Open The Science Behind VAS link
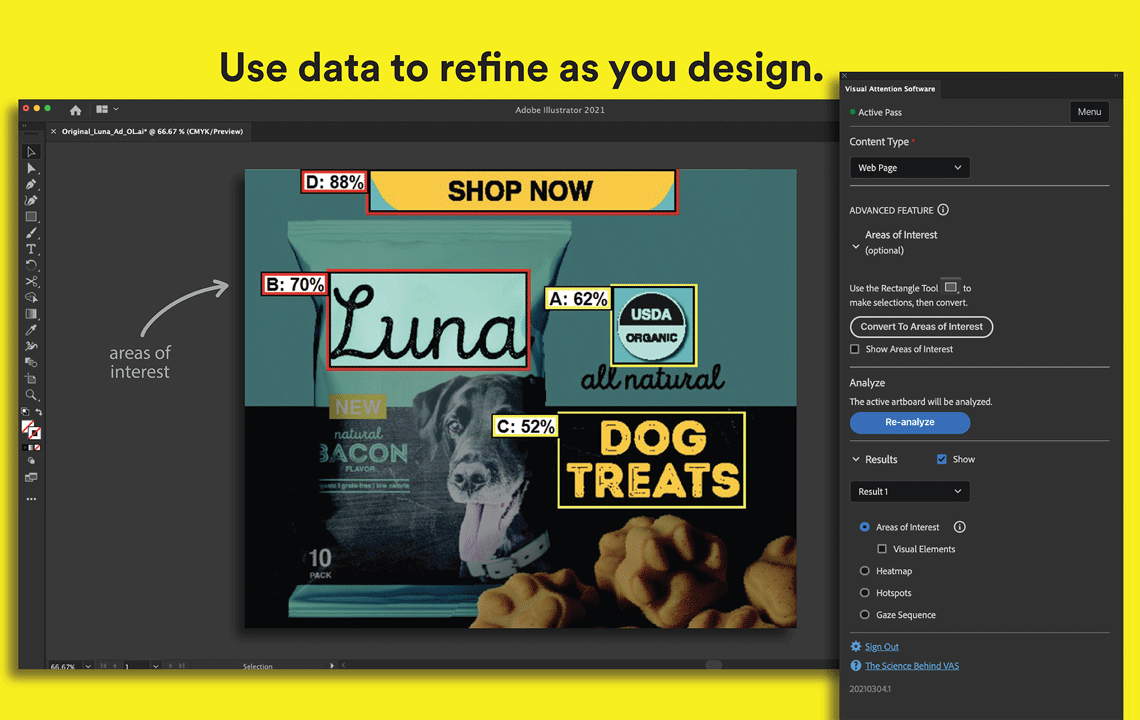 click(911, 666)
